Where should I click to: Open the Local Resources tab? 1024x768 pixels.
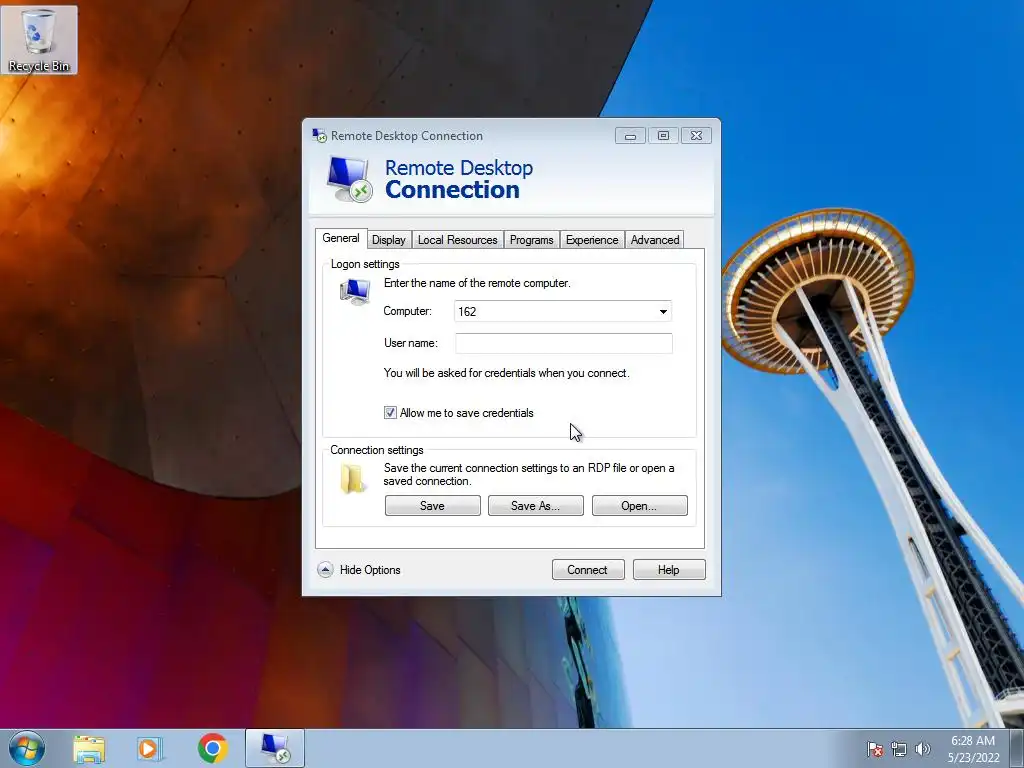pyautogui.click(x=457, y=240)
